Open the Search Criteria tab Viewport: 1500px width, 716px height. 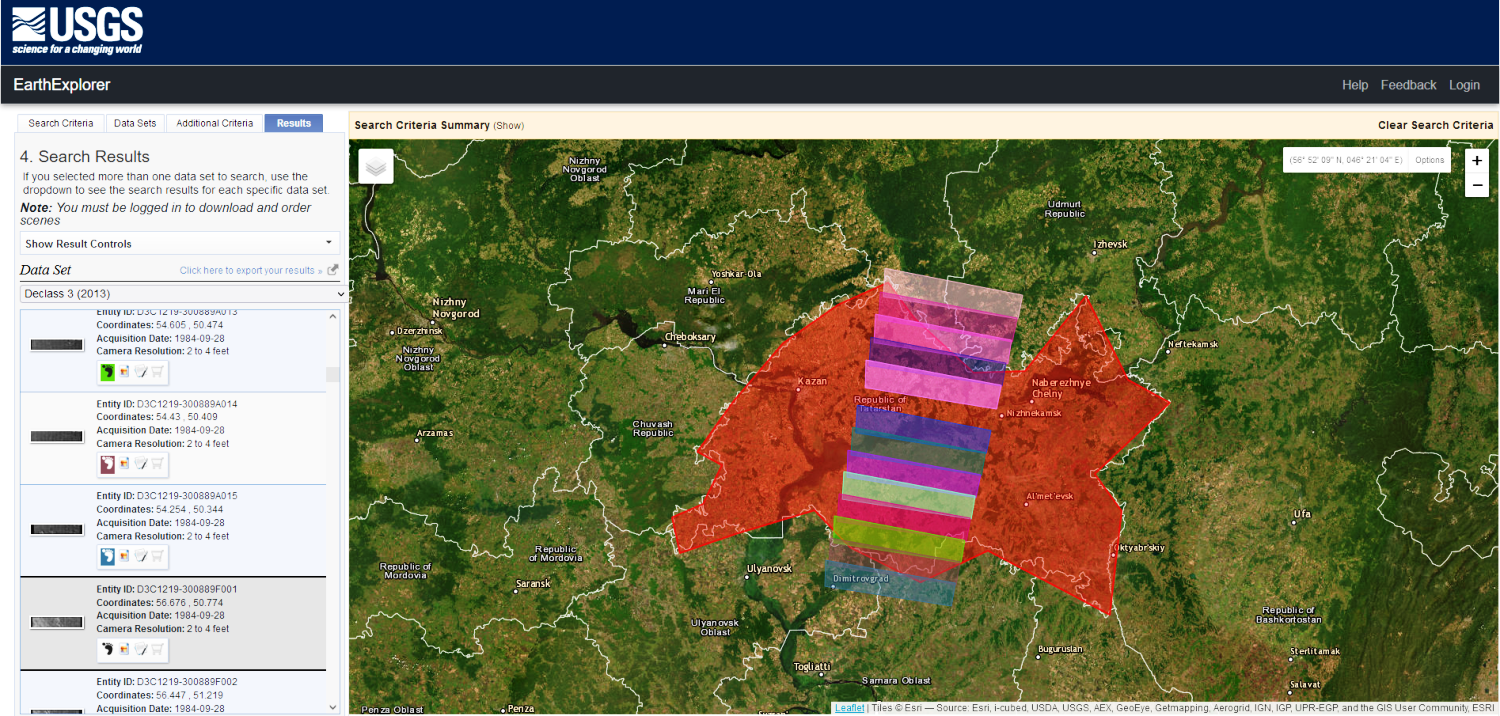pyautogui.click(x=60, y=123)
